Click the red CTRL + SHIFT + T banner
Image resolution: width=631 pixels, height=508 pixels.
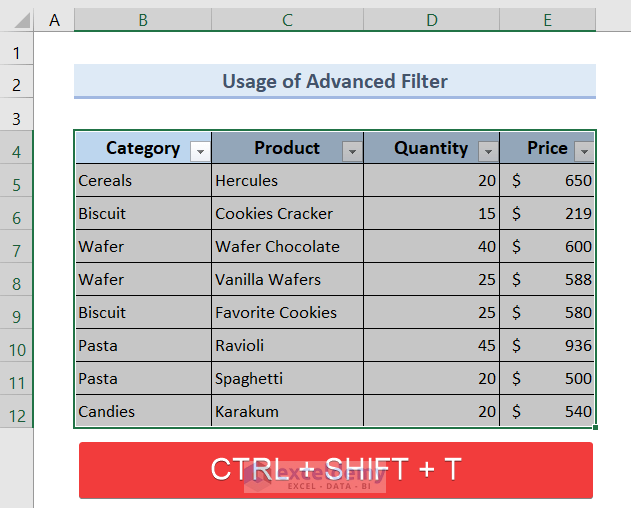(x=335, y=469)
